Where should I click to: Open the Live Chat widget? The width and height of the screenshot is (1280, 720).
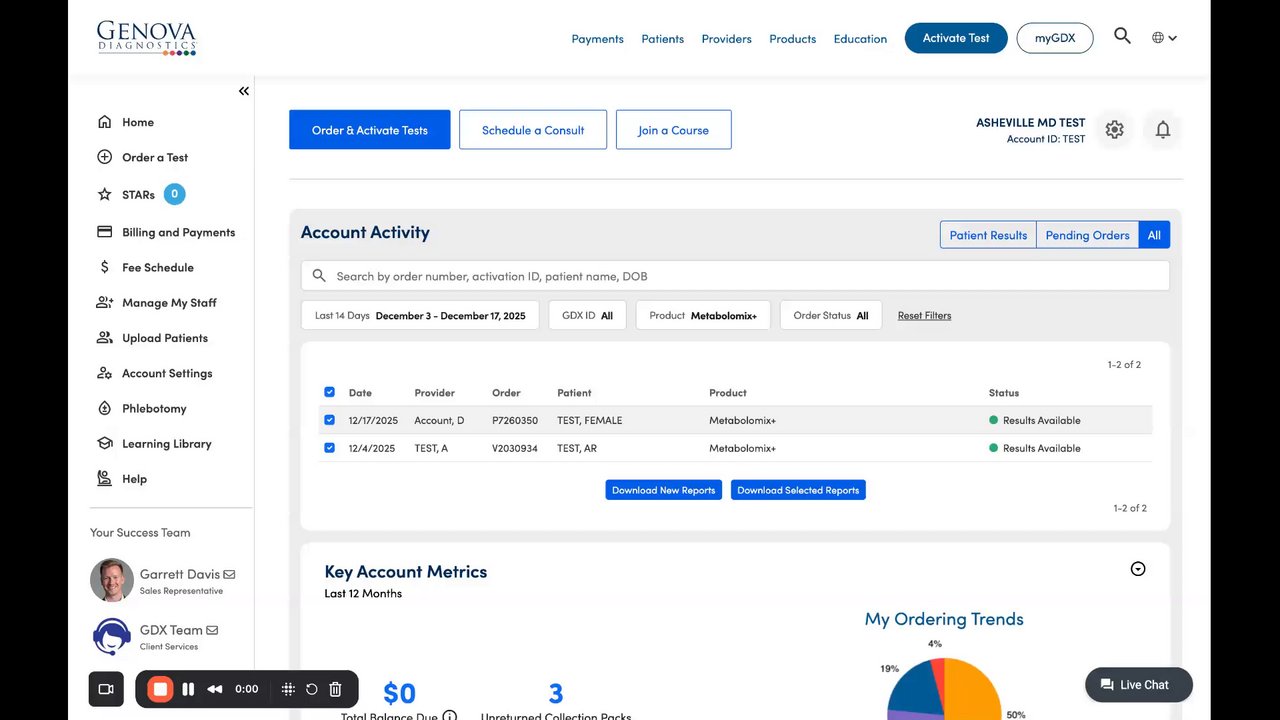pos(1139,685)
